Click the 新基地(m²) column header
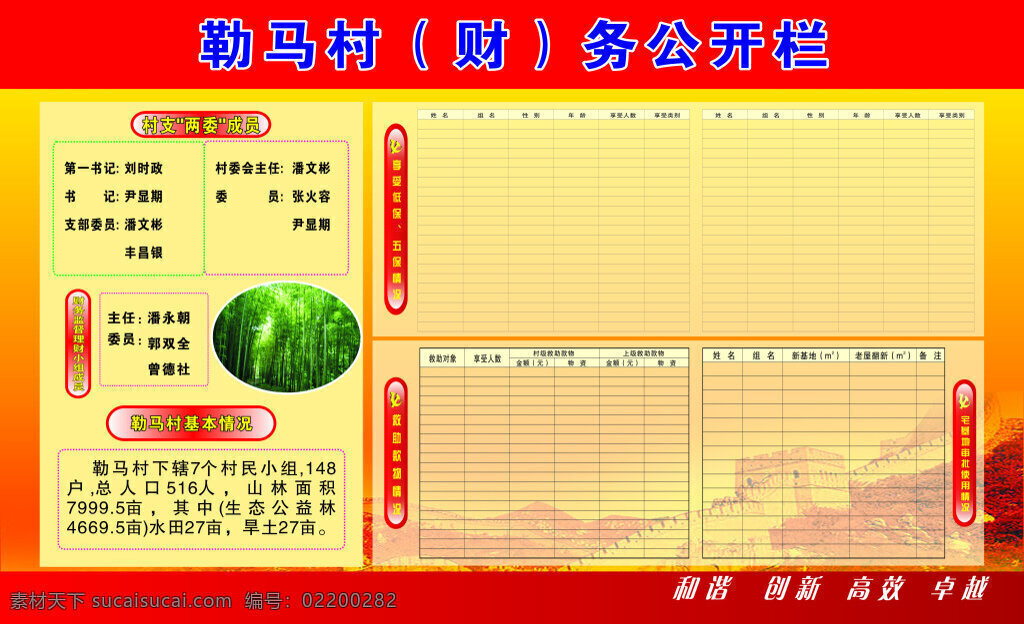 tap(816, 356)
